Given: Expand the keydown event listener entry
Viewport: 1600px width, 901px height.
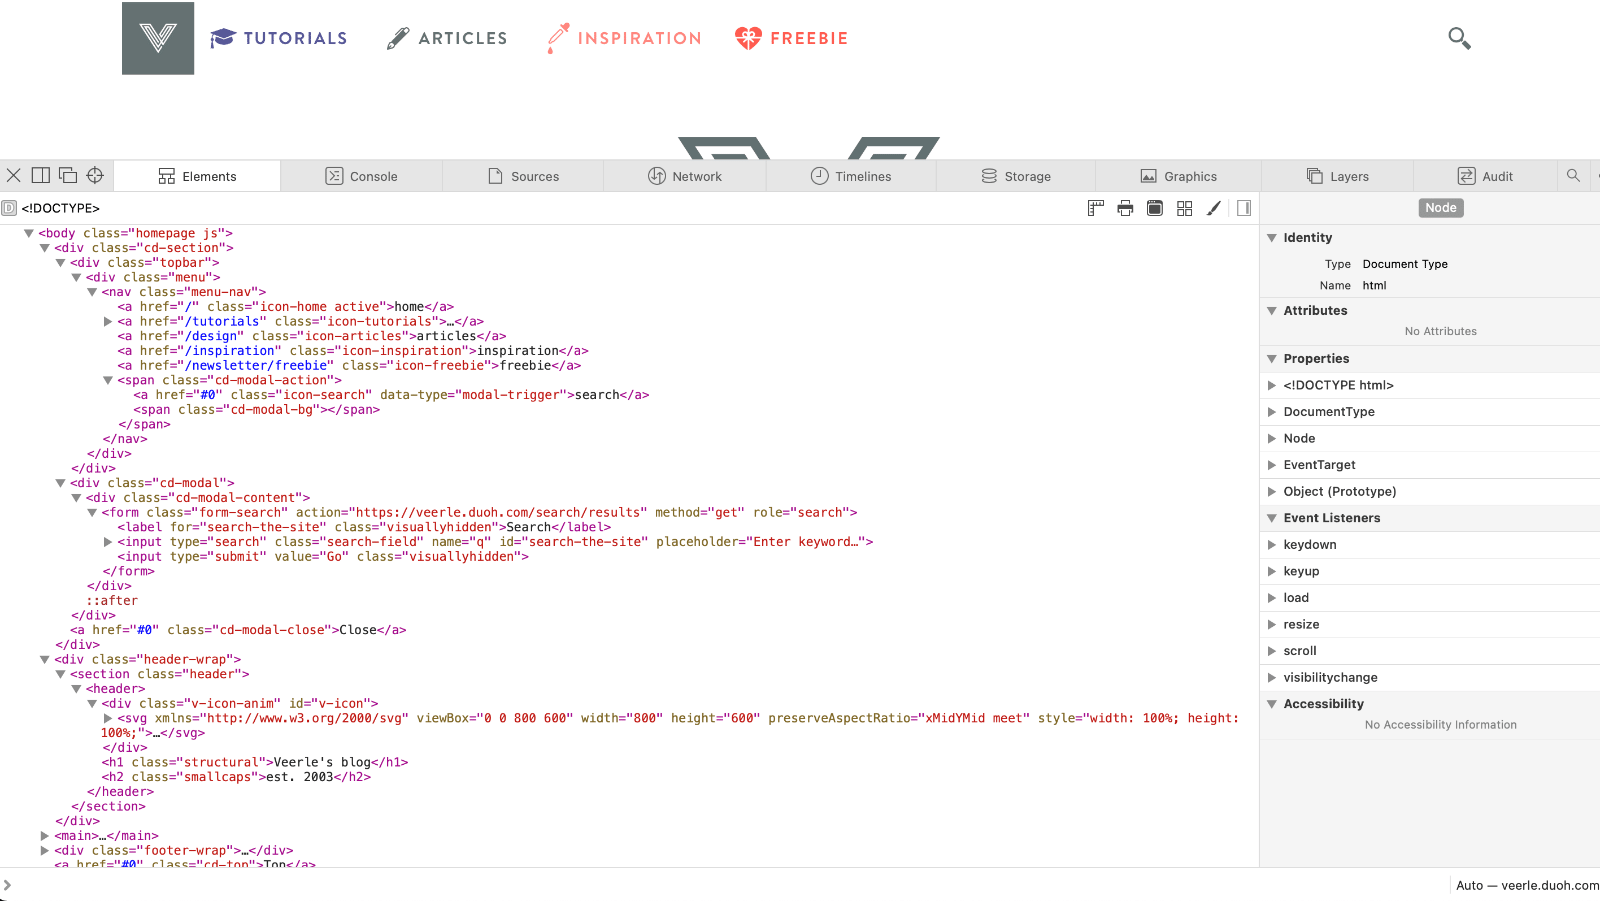Looking at the screenshot, I should 1271,544.
